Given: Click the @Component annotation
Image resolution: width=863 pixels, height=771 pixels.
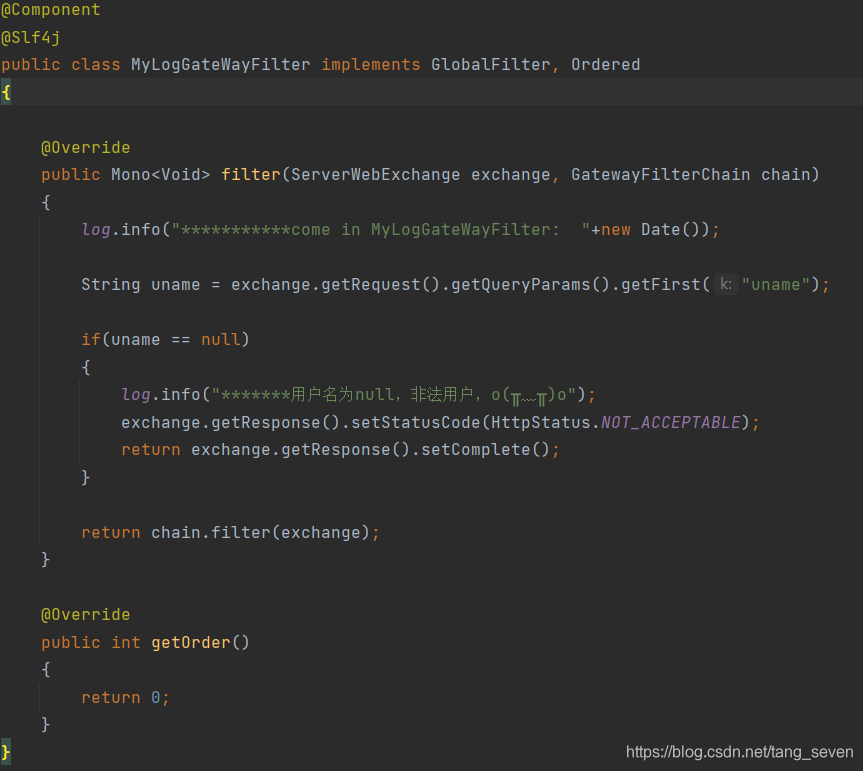Looking at the screenshot, I should 51,10.
